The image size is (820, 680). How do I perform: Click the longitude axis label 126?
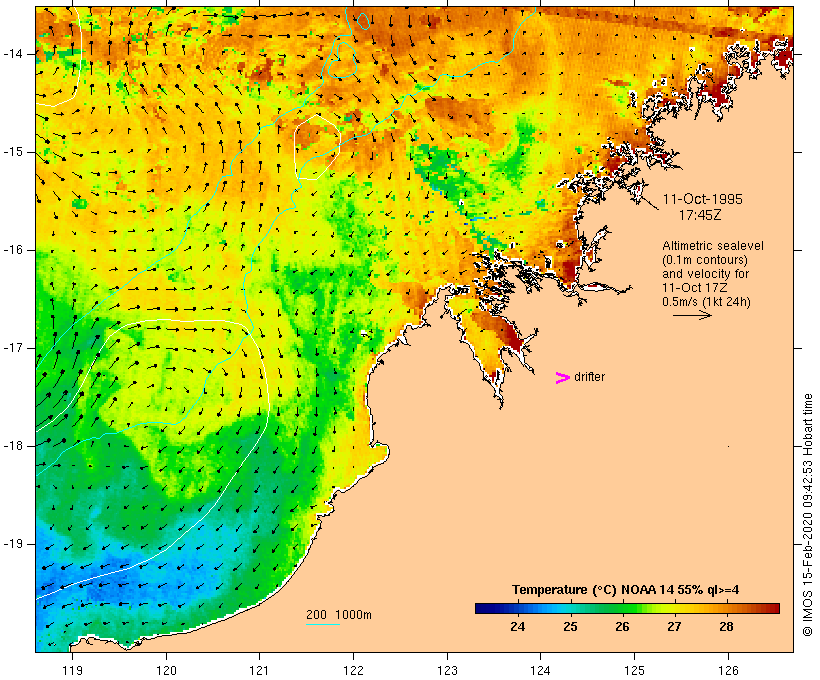coord(728,670)
